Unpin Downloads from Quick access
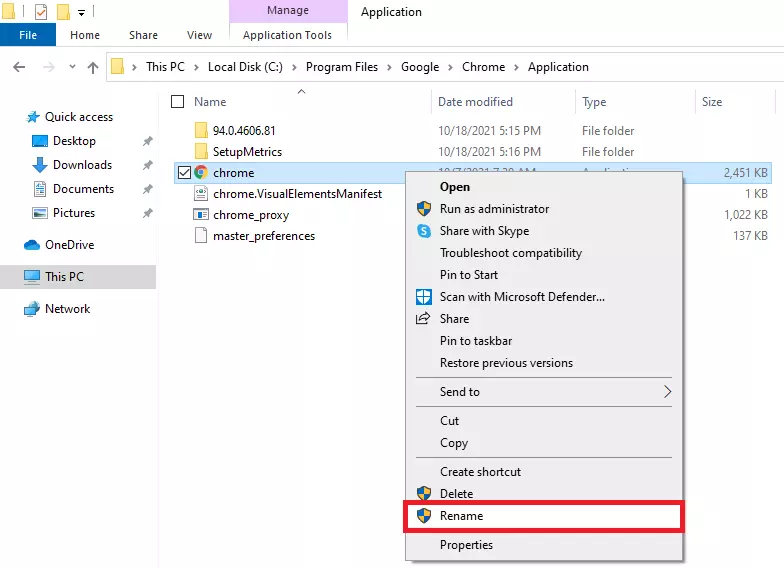 pos(148,165)
